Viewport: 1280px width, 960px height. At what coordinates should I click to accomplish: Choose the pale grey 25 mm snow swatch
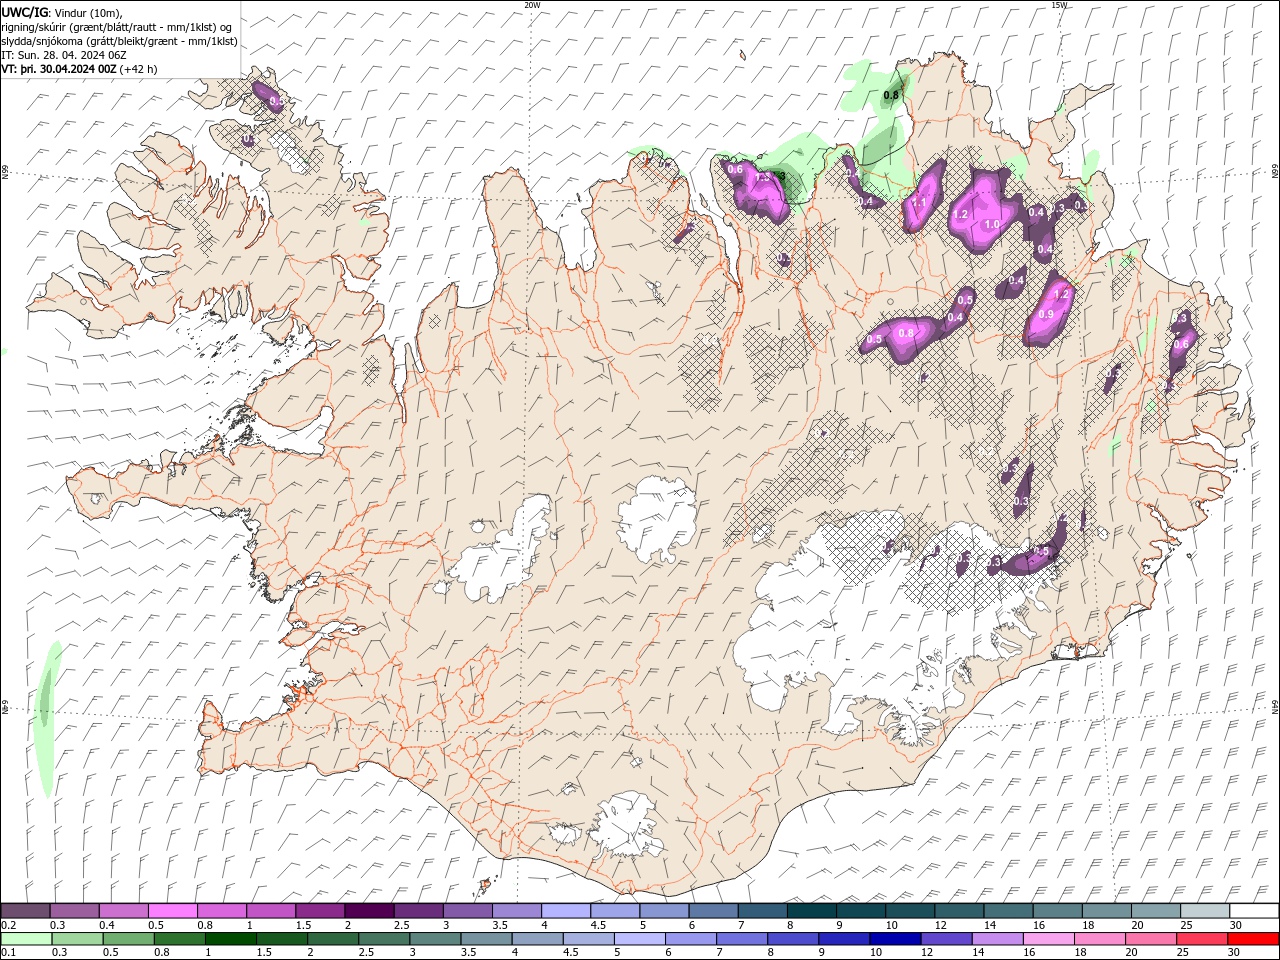pos(1205,911)
